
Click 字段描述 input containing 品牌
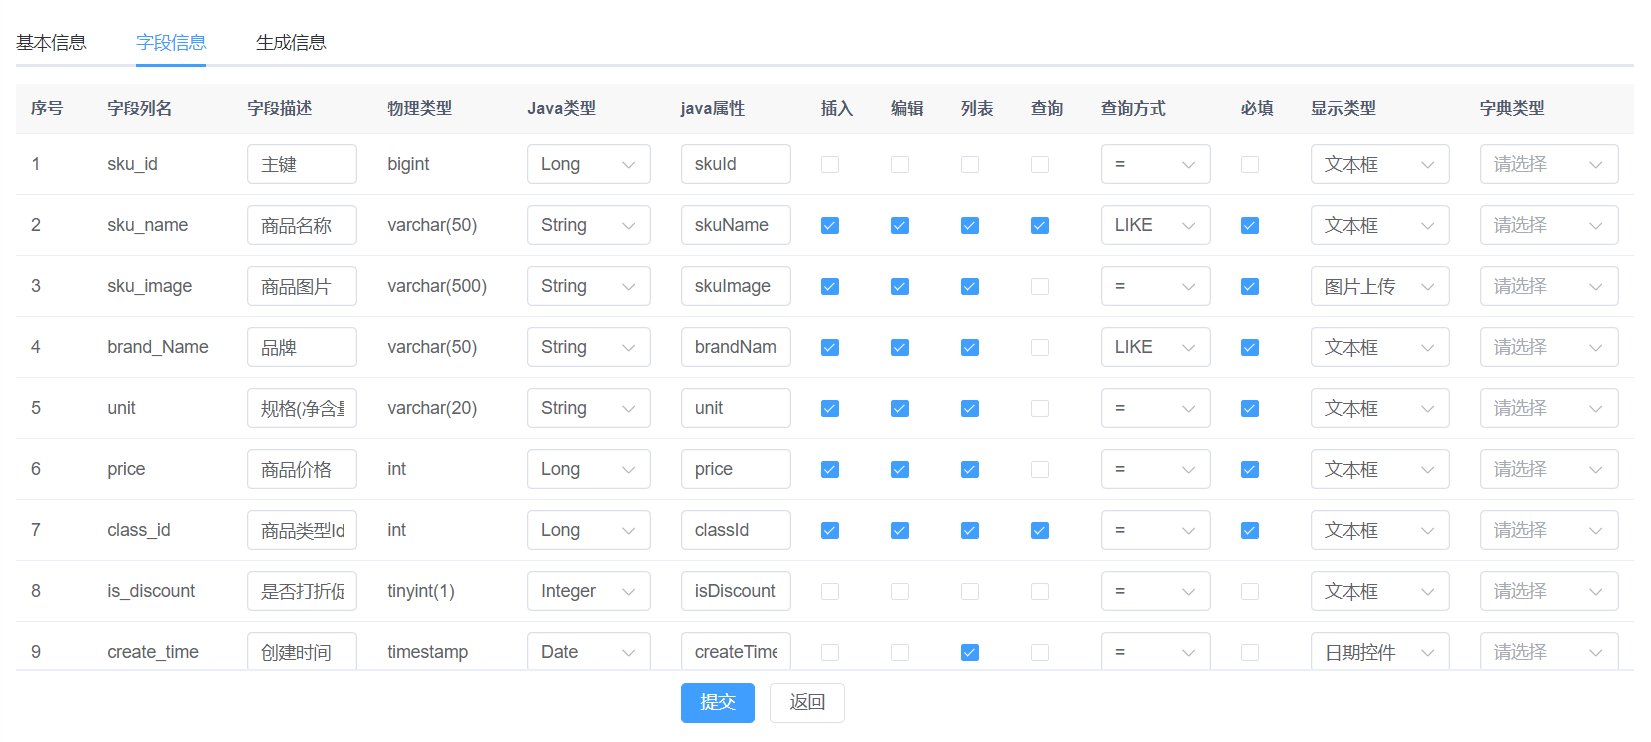click(x=301, y=348)
